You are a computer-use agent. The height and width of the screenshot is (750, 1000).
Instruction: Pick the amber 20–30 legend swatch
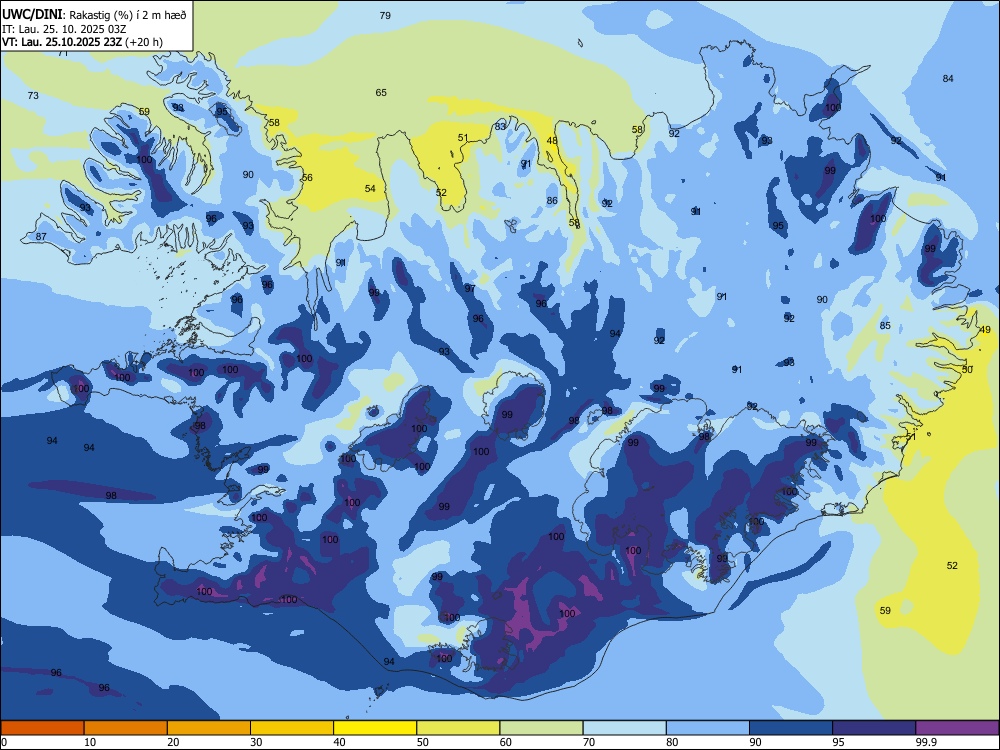click(209, 728)
